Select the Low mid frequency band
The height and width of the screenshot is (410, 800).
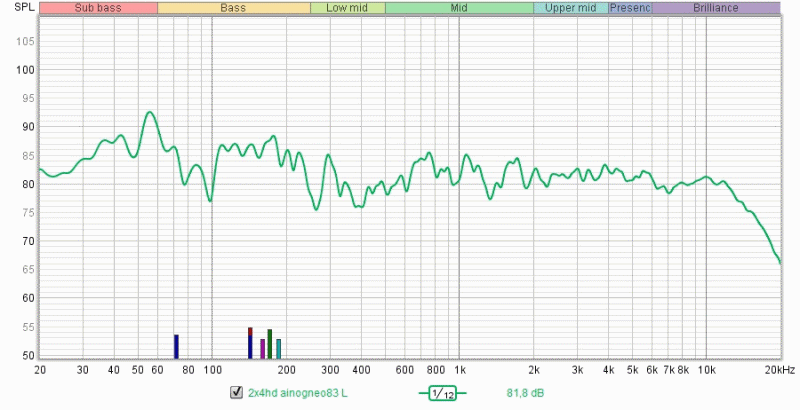pyautogui.click(x=347, y=8)
